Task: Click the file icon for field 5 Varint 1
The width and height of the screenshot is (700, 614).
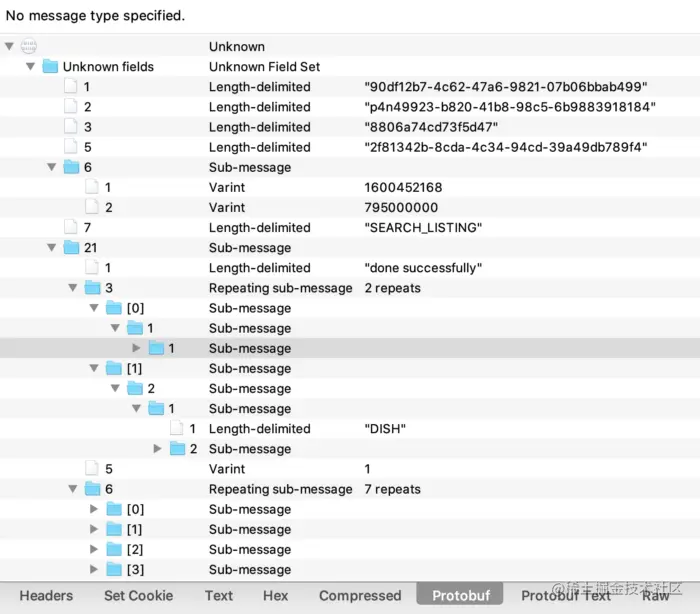Action: [93, 469]
